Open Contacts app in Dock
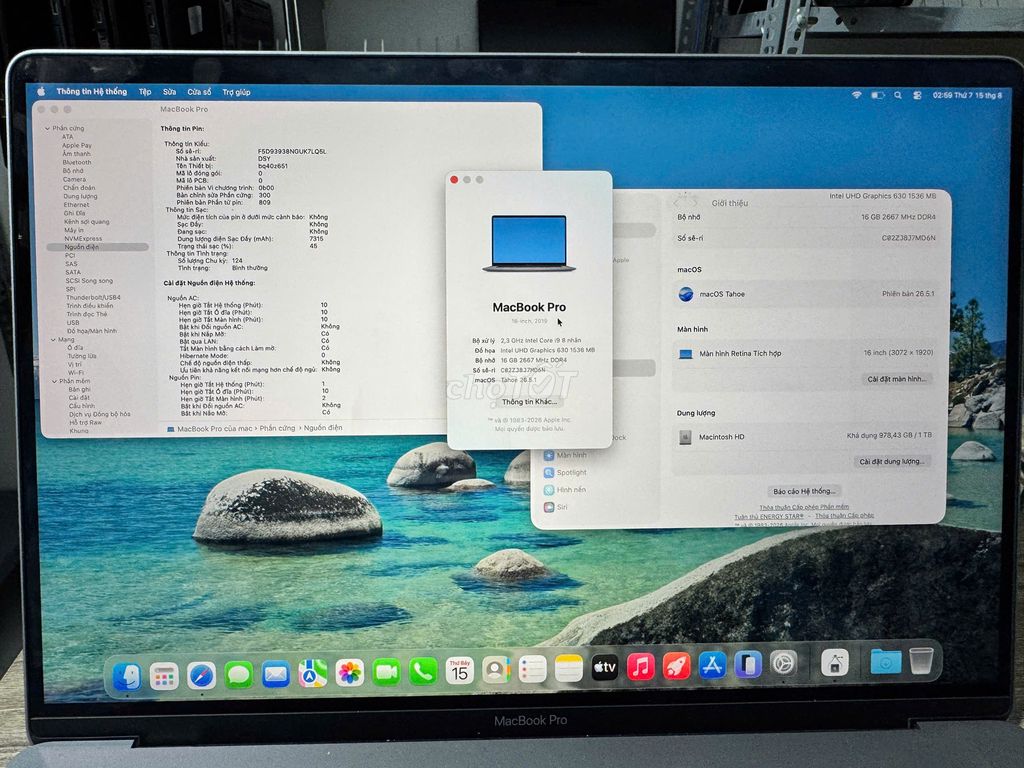The width and height of the screenshot is (1024, 768). [x=496, y=671]
